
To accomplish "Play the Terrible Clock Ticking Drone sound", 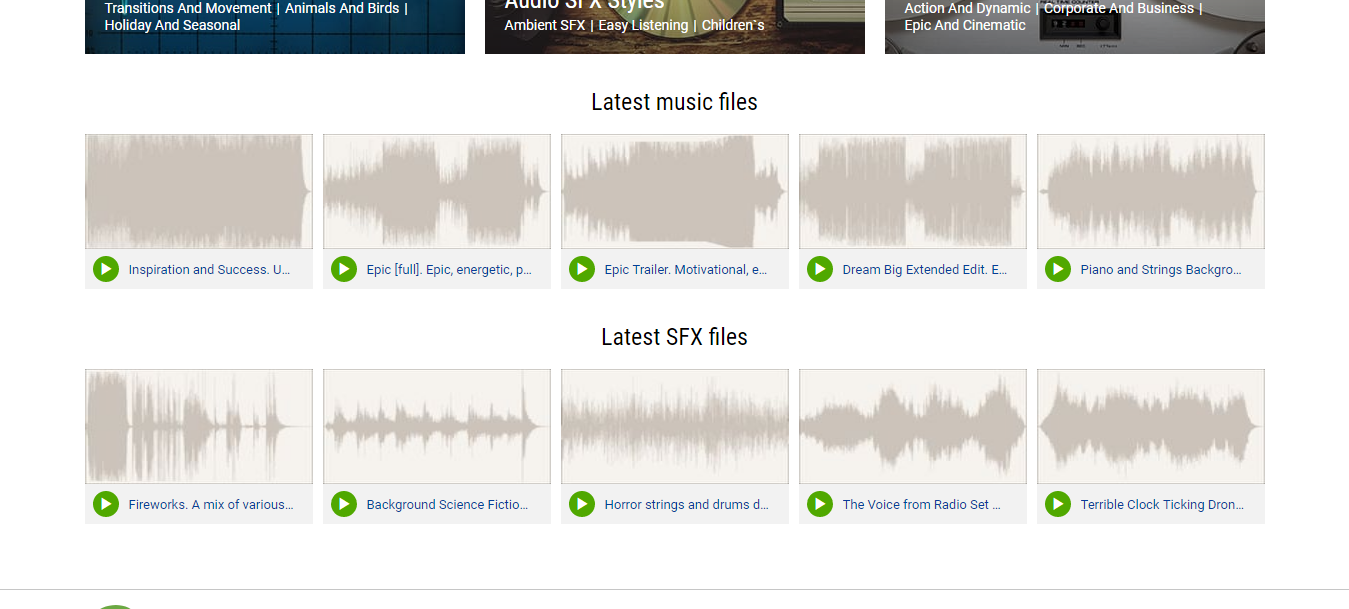I will (x=1058, y=504).
